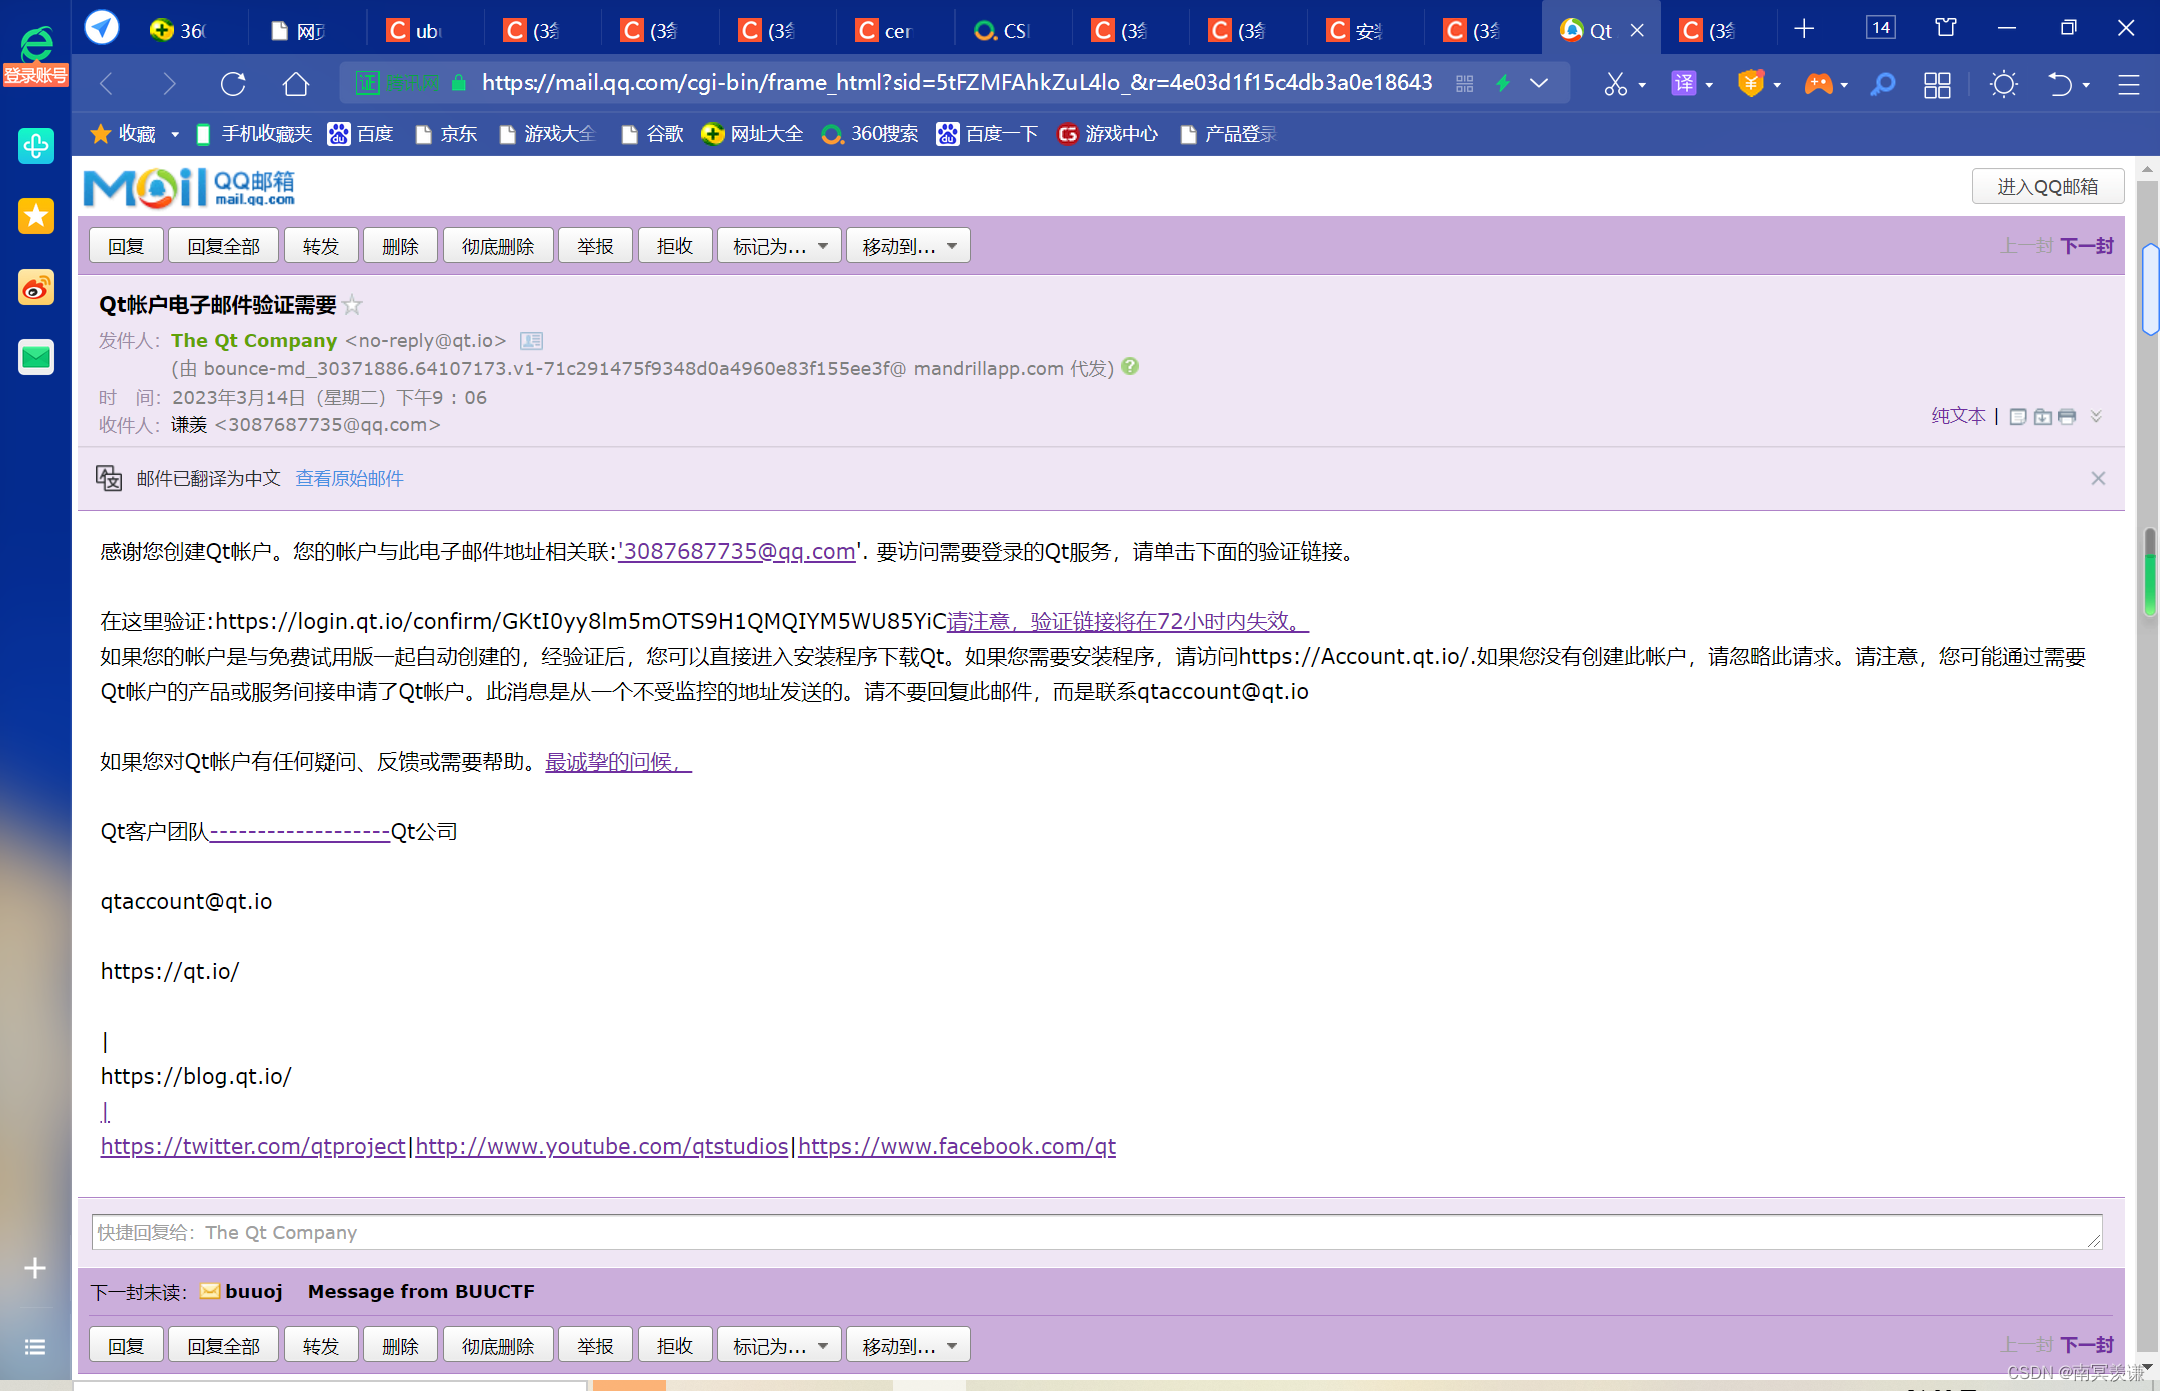Viewport: 2160px width, 1391px height.
Task: Open the 移动到 dropdown menu
Action: coord(907,245)
